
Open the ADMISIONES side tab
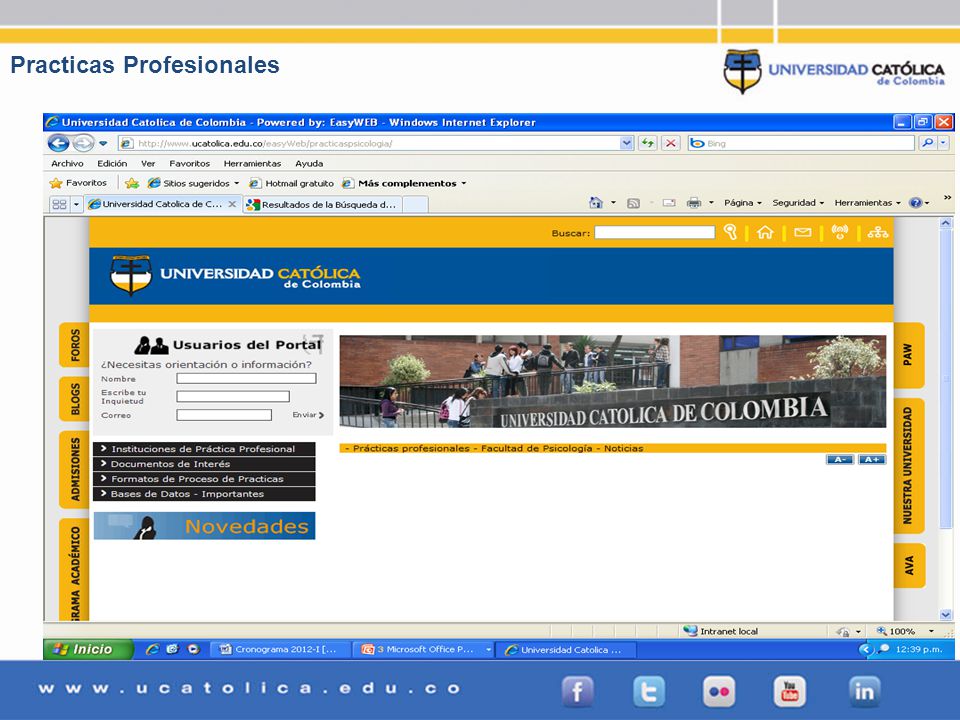click(75, 469)
